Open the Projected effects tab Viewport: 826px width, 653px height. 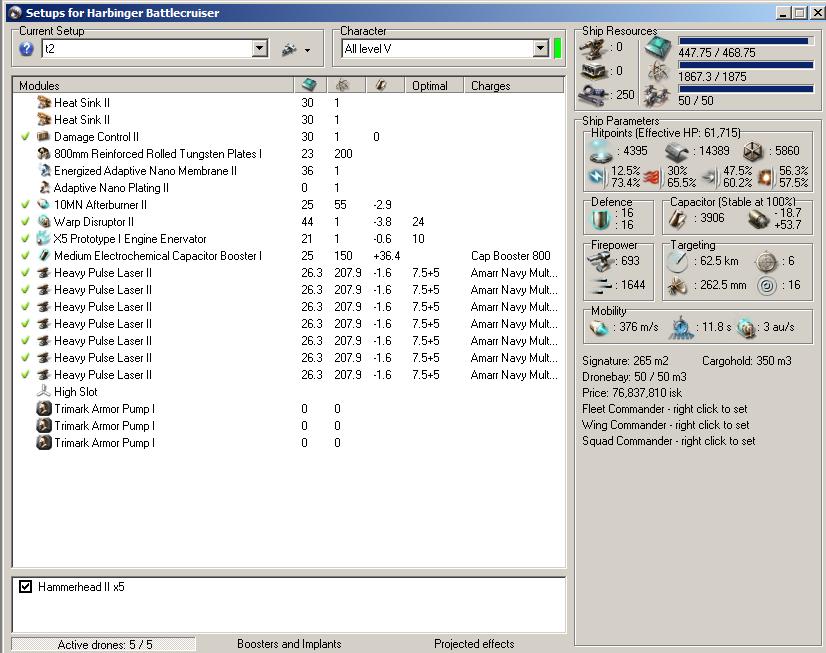474,644
